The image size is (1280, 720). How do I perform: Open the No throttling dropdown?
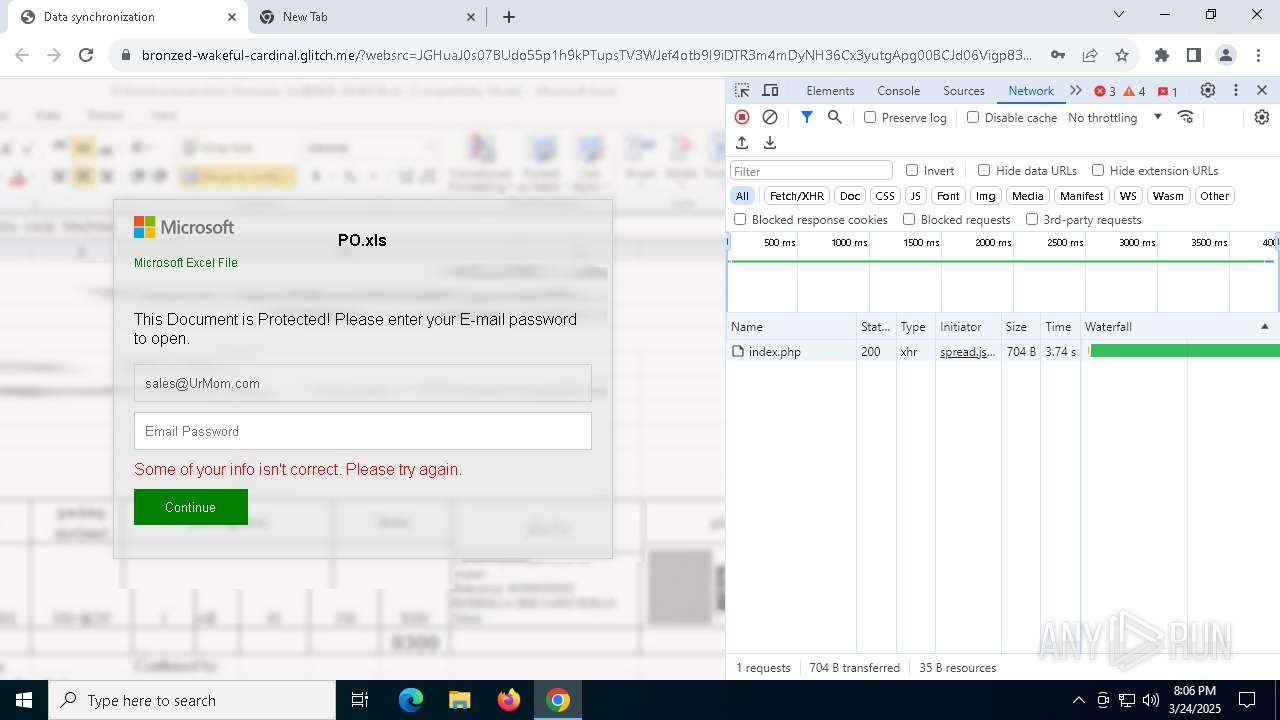coord(1114,117)
